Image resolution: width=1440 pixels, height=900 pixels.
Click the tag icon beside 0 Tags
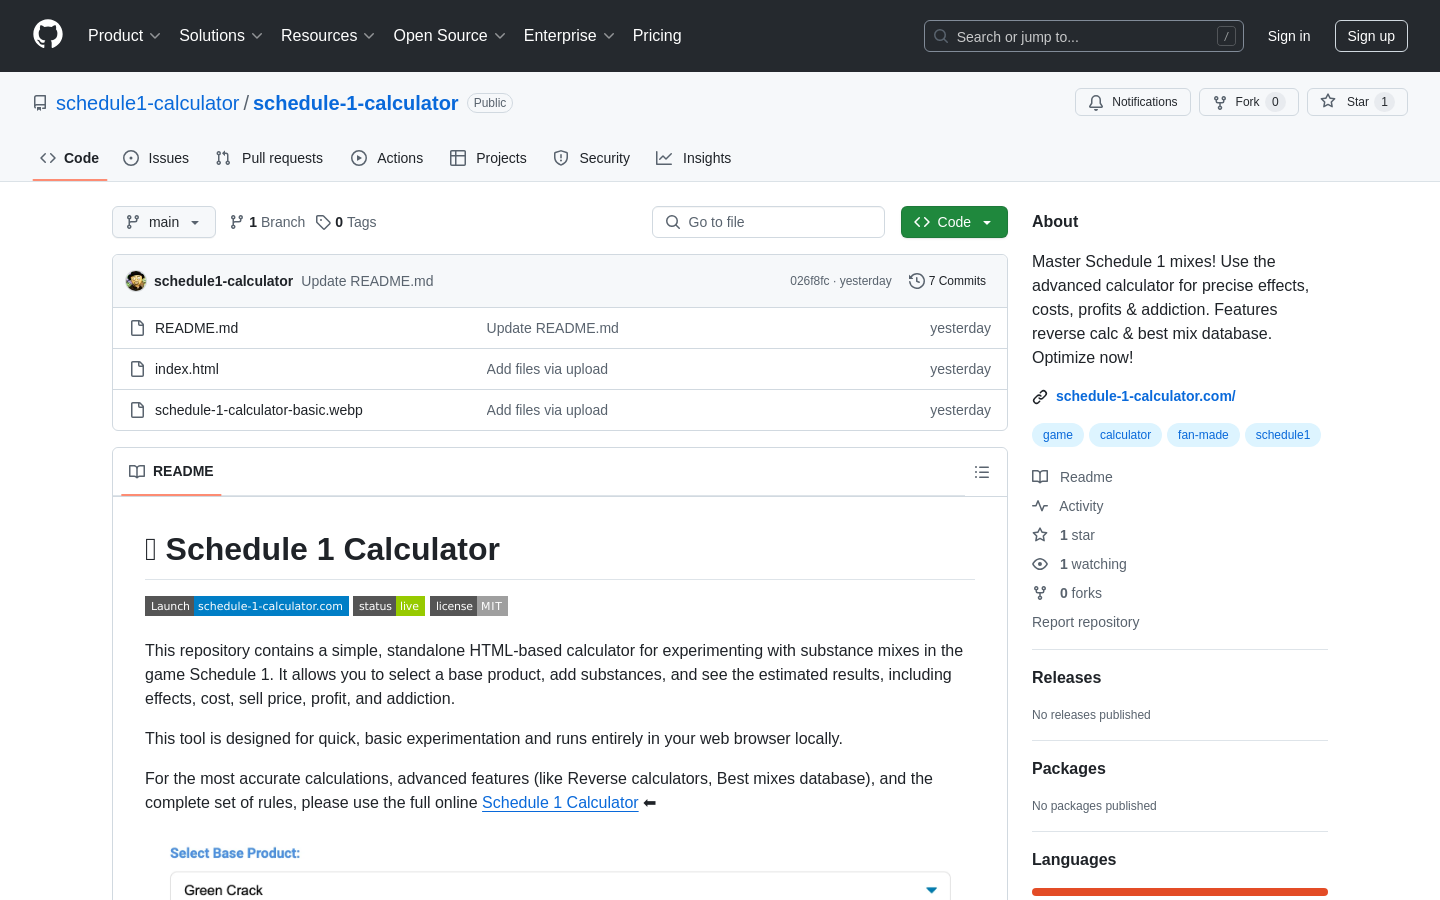[323, 222]
